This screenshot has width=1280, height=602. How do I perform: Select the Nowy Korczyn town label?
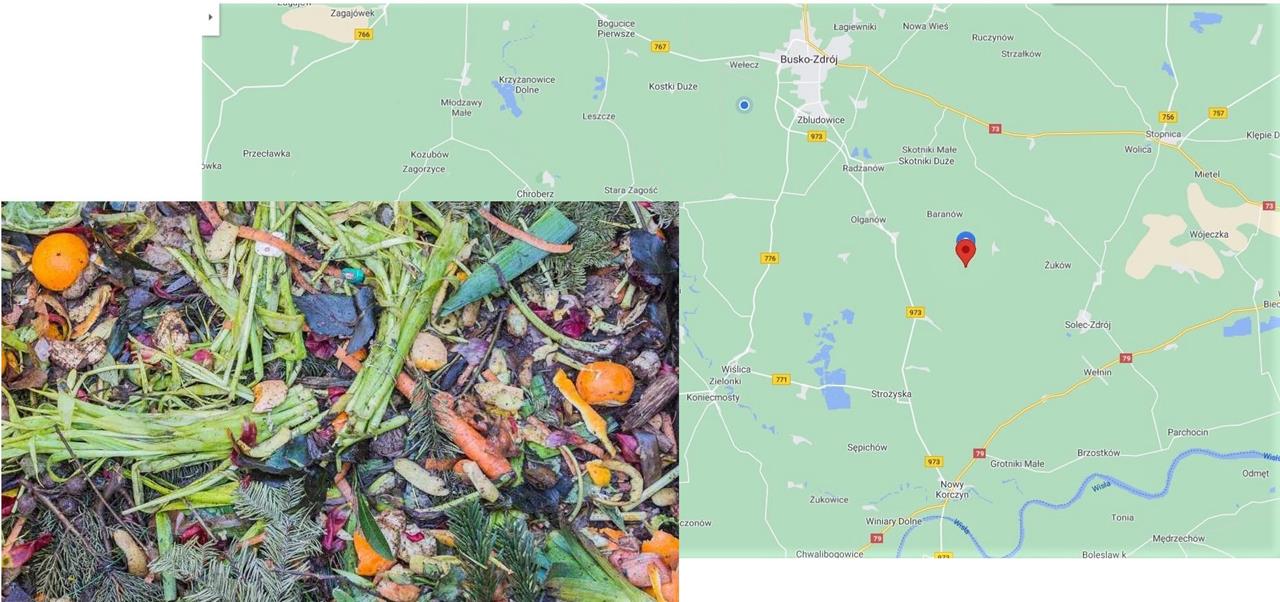pos(939,490)
